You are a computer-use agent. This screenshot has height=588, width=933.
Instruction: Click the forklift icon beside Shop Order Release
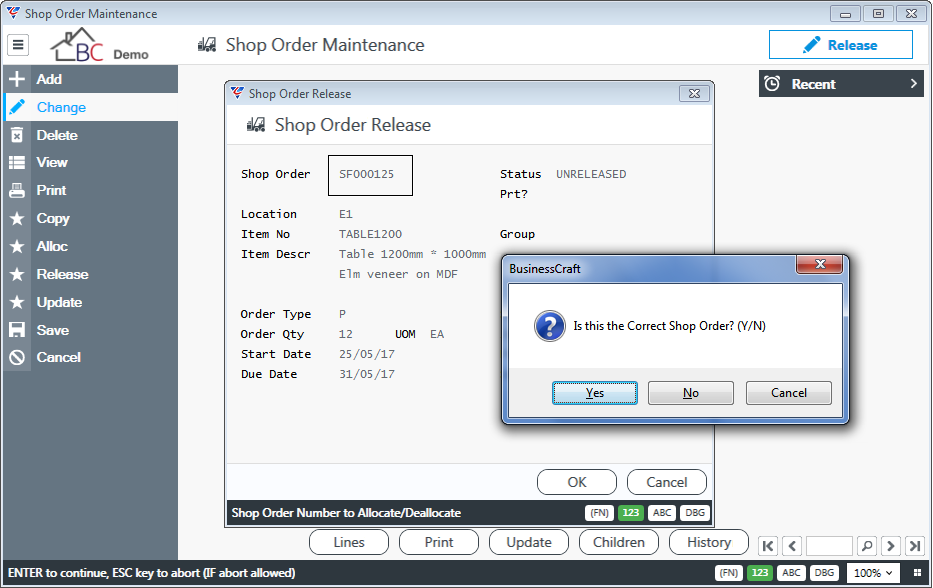(256, 125)
